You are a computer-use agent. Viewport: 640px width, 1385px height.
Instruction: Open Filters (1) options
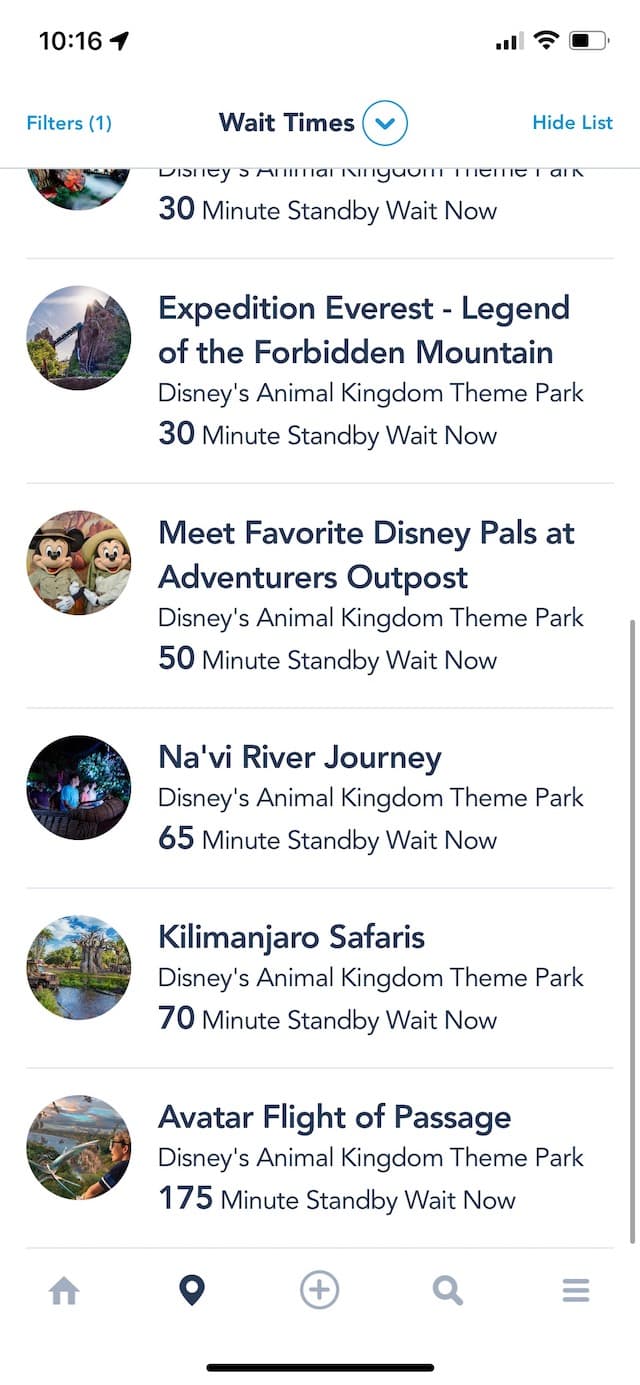pyautogui.click(x=69, y=123)
